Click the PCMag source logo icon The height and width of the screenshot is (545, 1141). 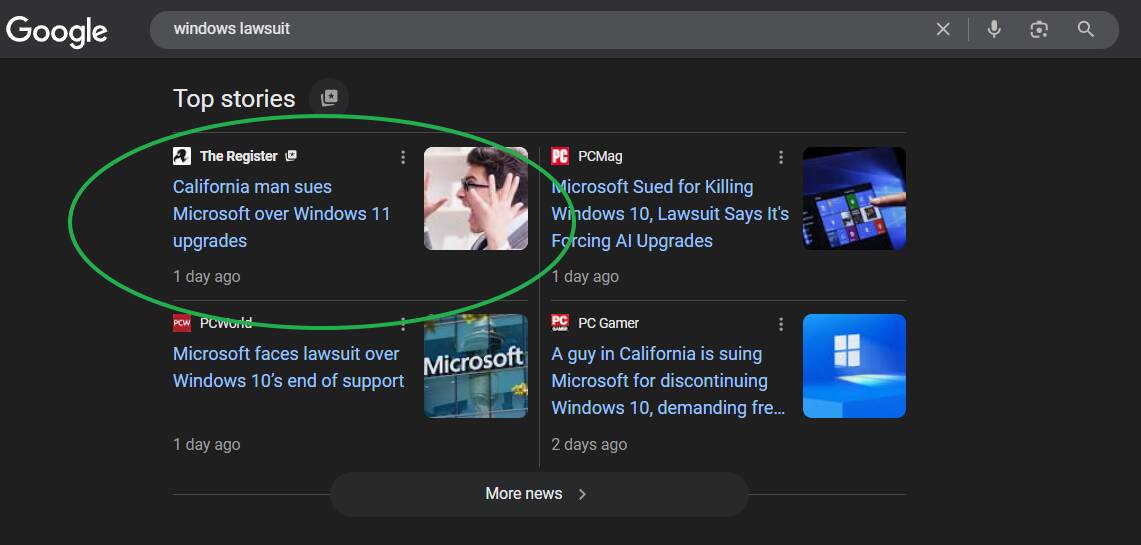pos(560,156)
